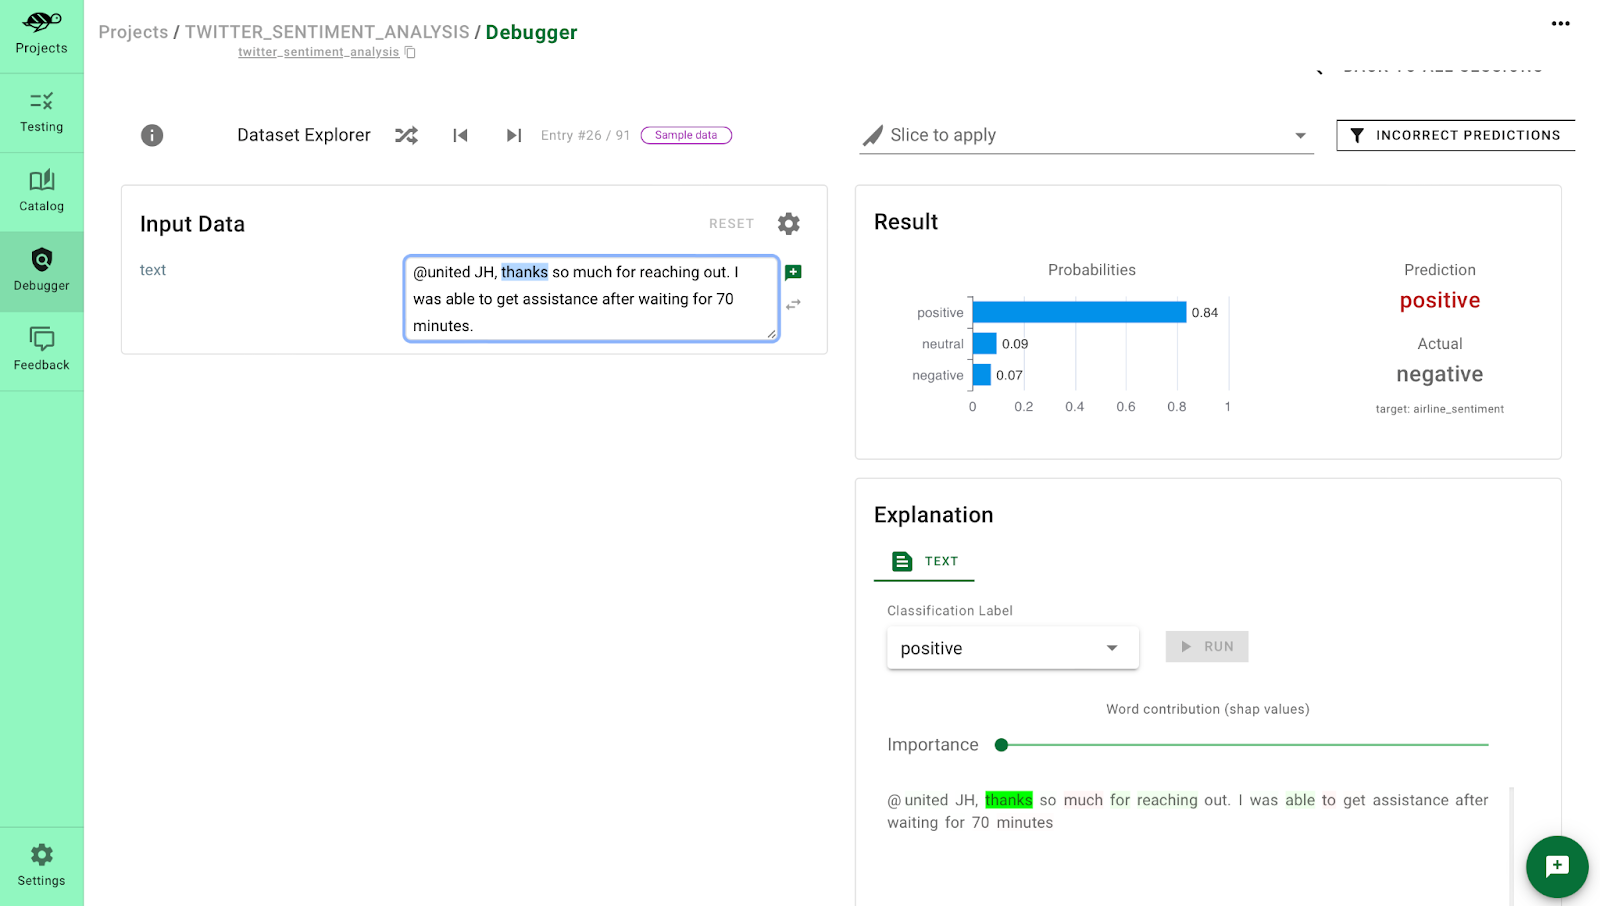Expand the Slice to apply dropdown
This screenshot has width=1600, height=906.
1300,136
